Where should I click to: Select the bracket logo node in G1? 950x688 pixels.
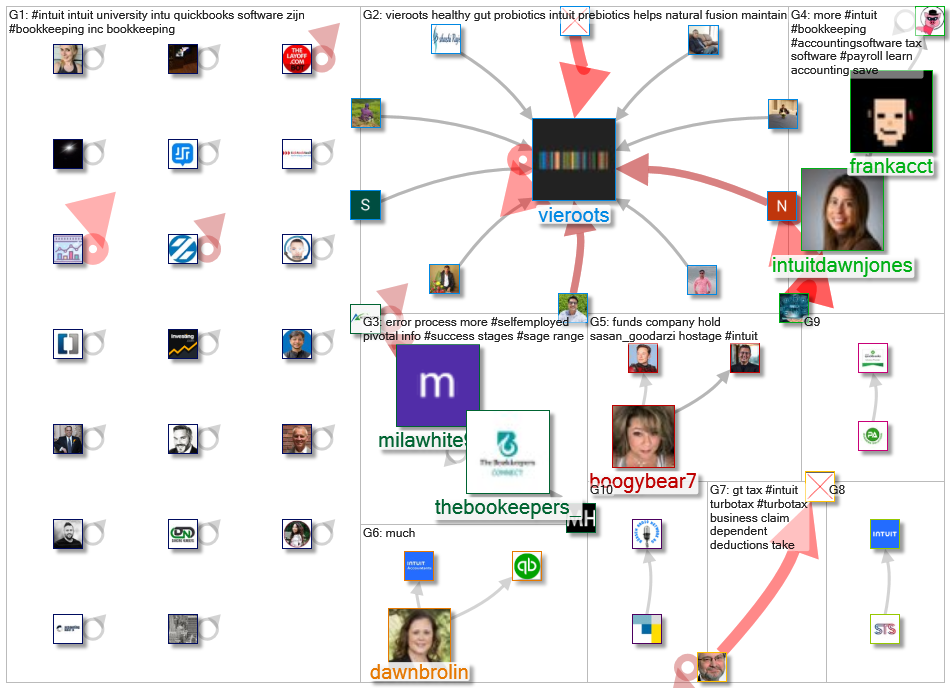[68, 344]
